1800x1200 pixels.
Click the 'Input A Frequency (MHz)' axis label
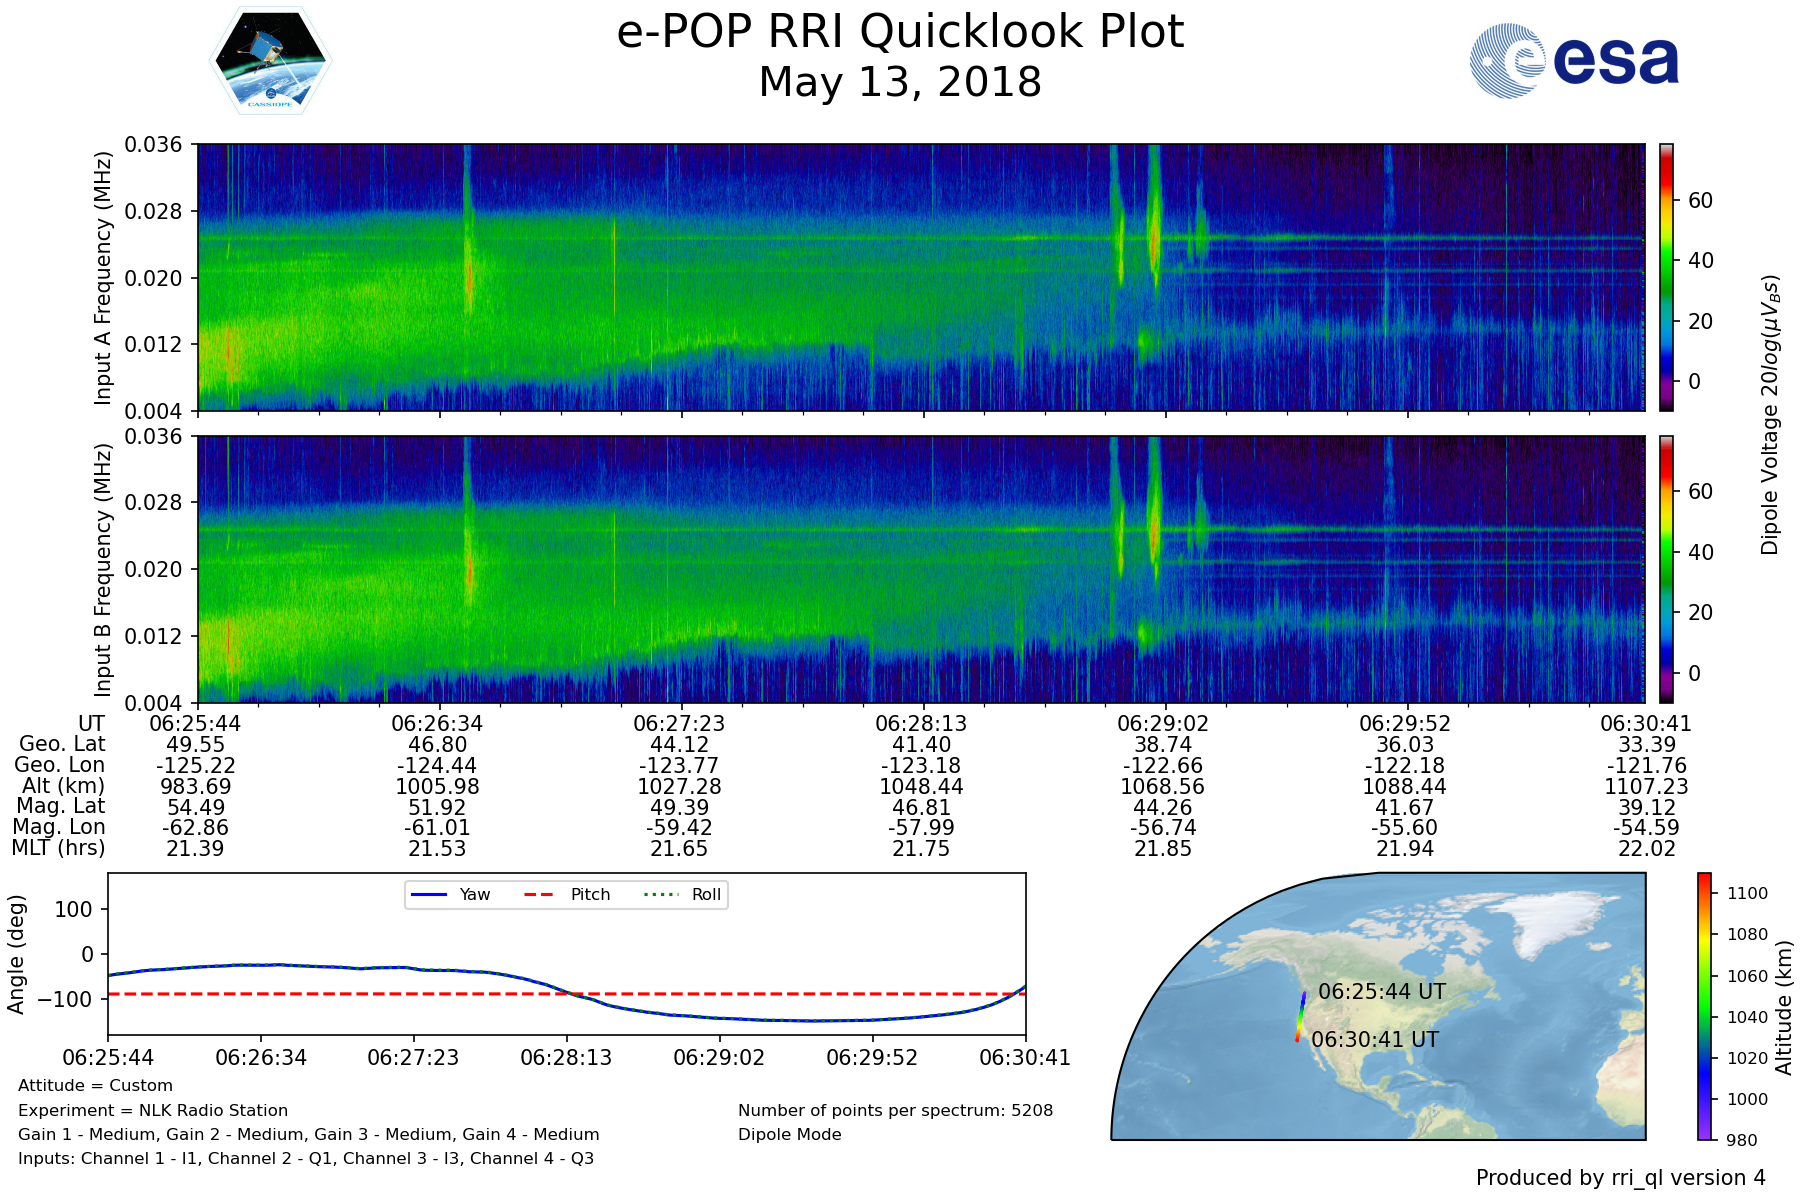click(102, 278)
